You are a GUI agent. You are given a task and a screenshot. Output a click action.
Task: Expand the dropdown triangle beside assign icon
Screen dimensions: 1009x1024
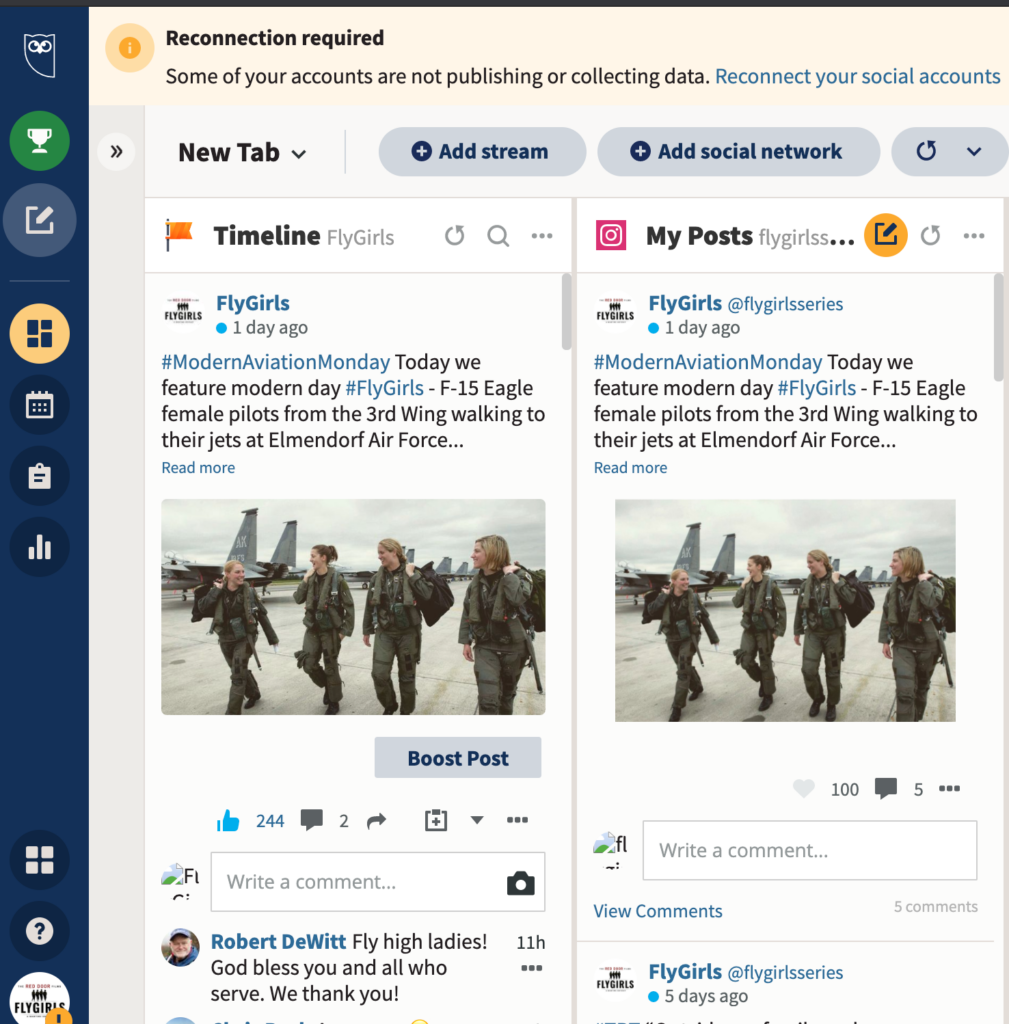point(477,820)
